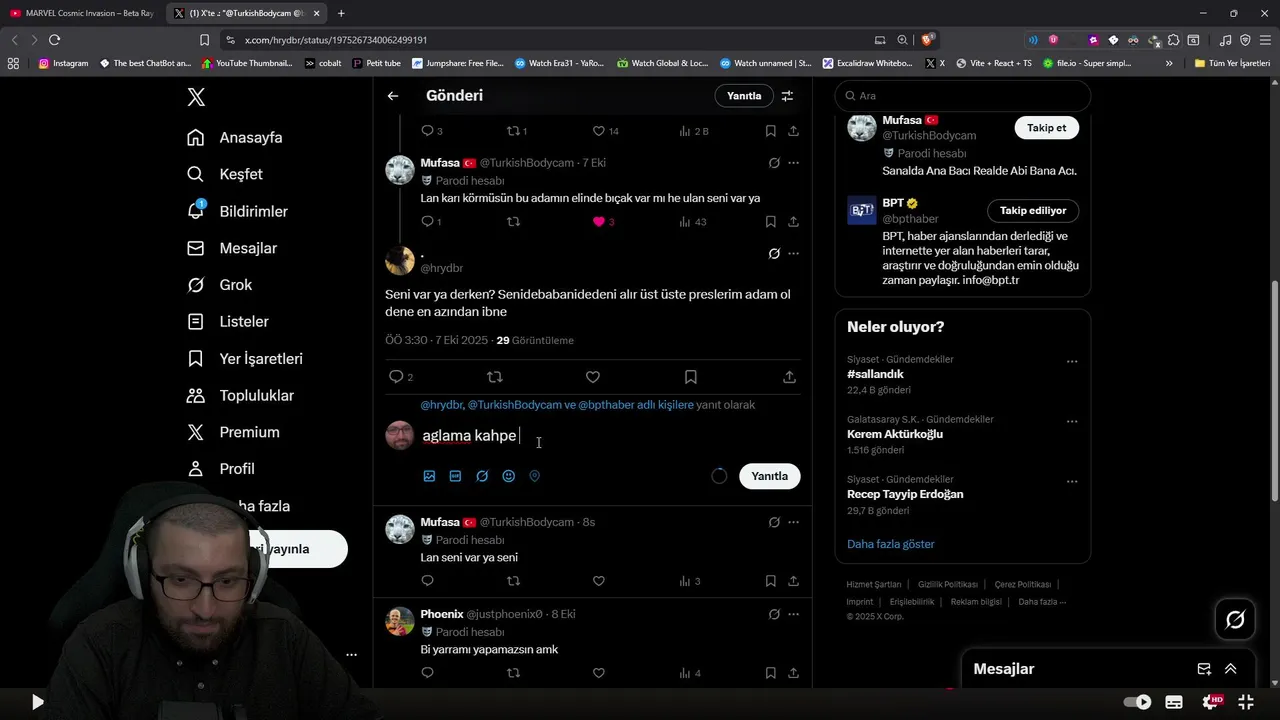Bookmark the hrydbr post
Image resolution: width=1280 pixels, height=720 pixels.
(691, 377)
